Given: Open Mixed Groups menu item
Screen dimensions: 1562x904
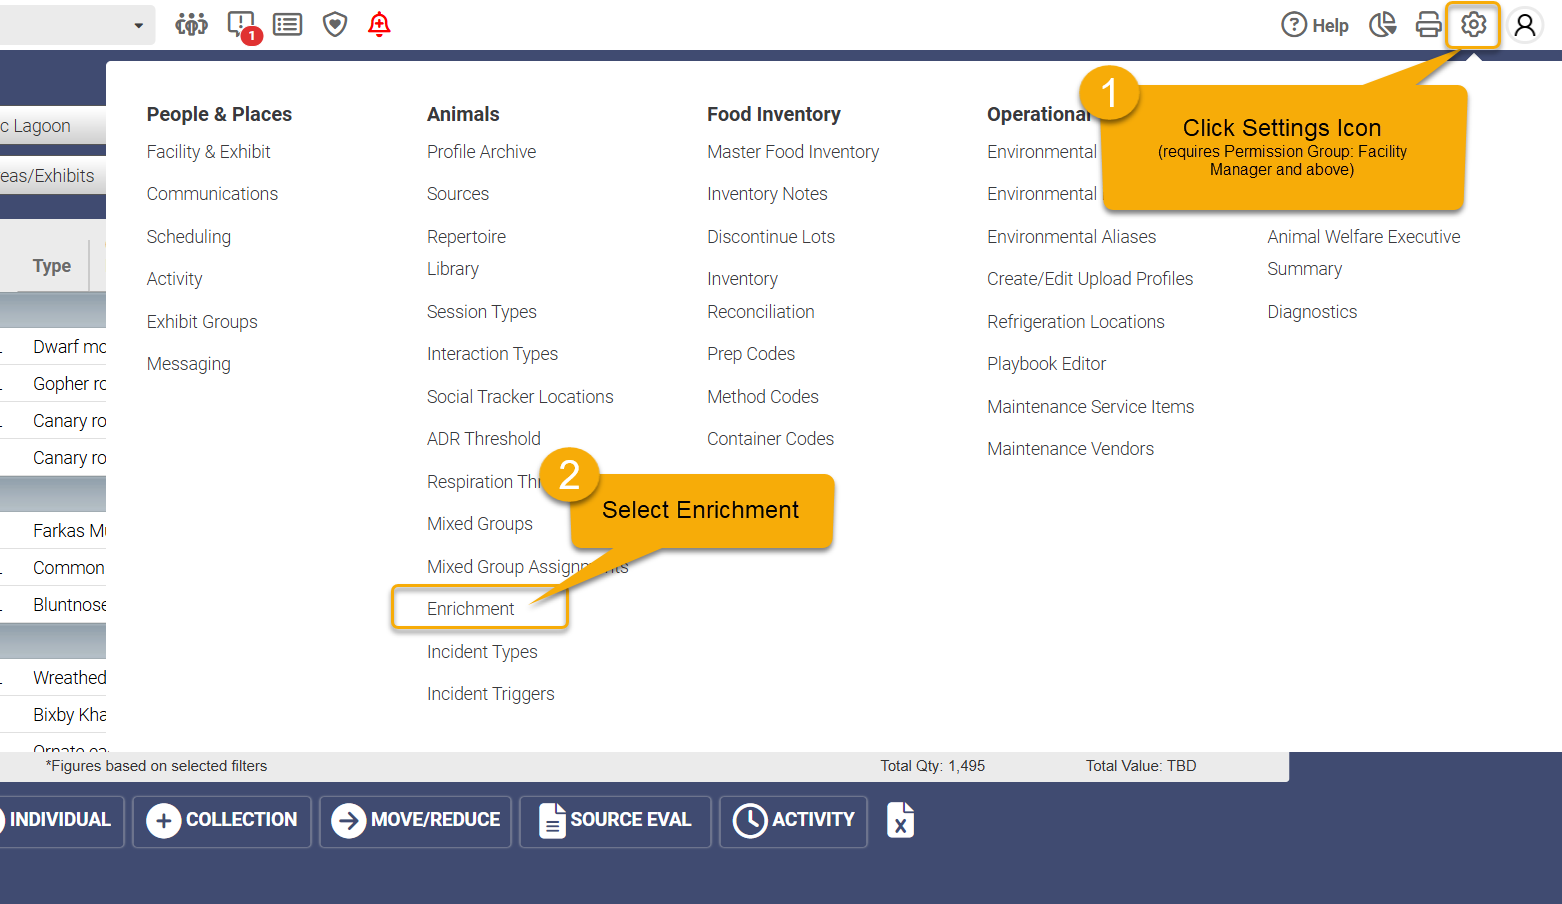Looking at the screenshot, I should coord(480,524).
